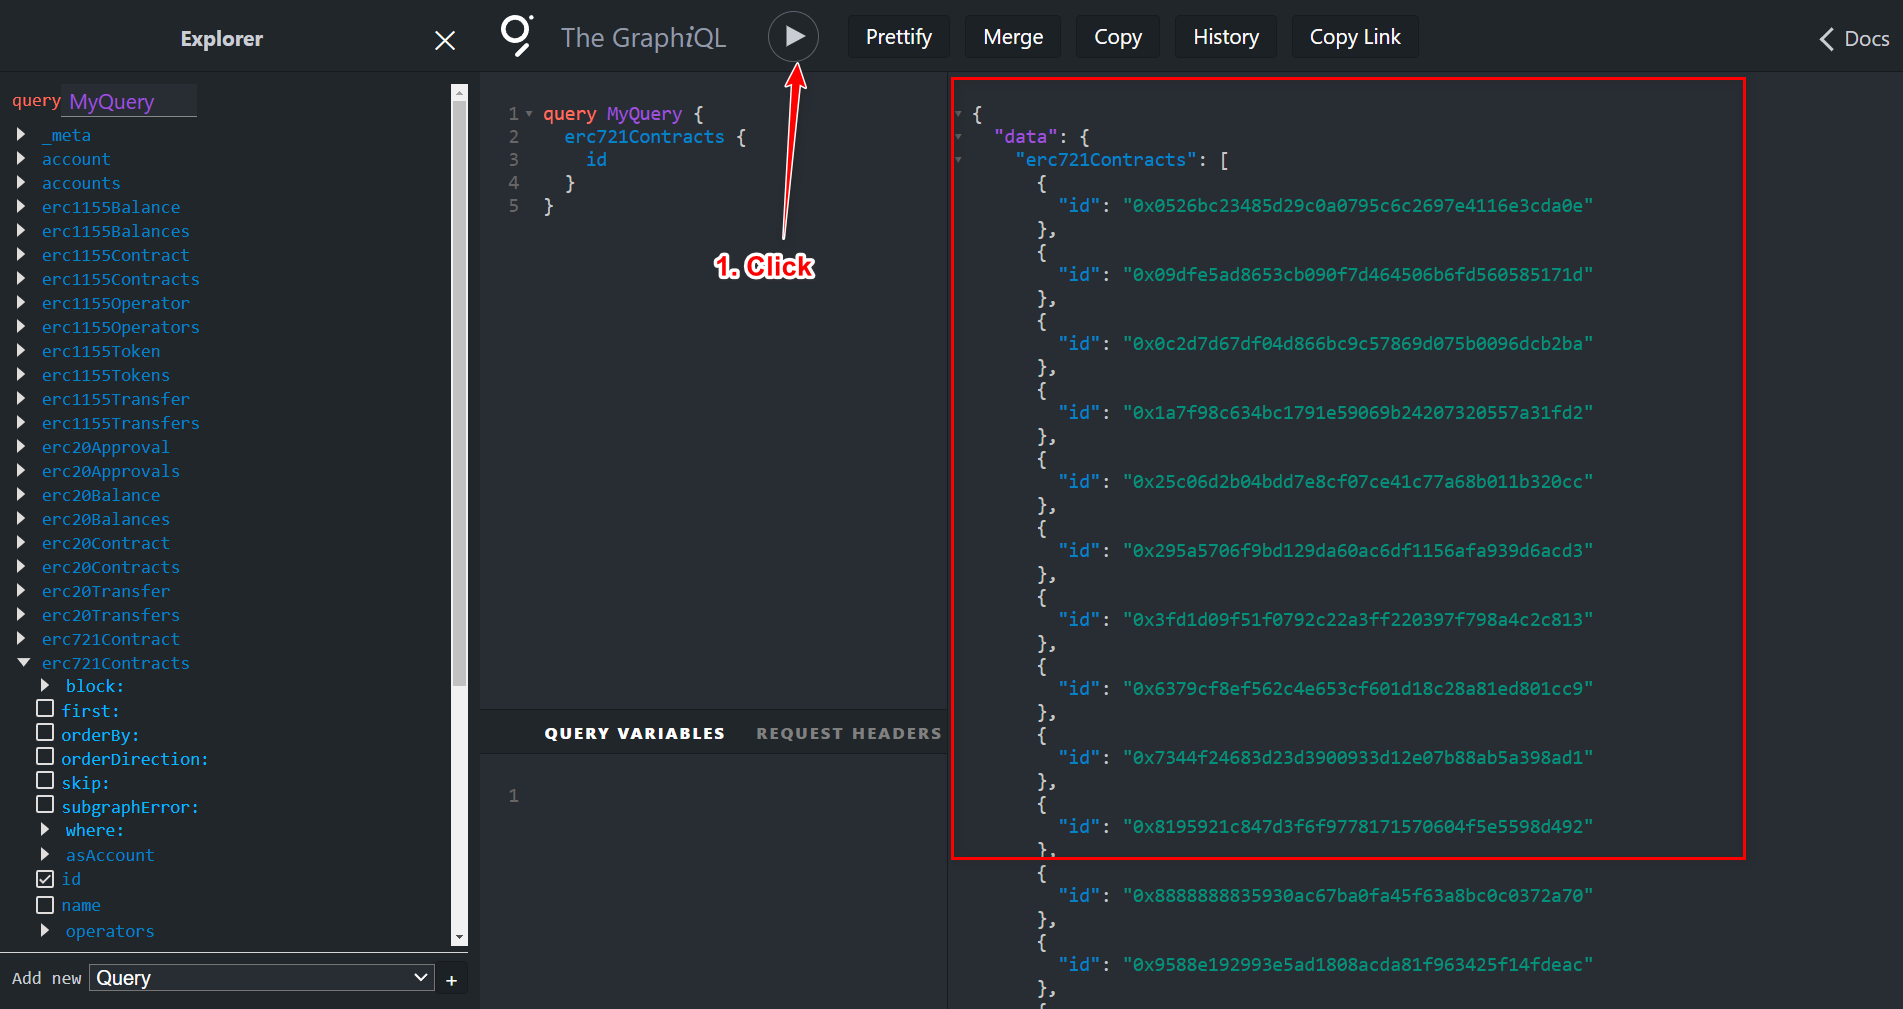Close the Explorer panel with X icon

tap(445, 40)
